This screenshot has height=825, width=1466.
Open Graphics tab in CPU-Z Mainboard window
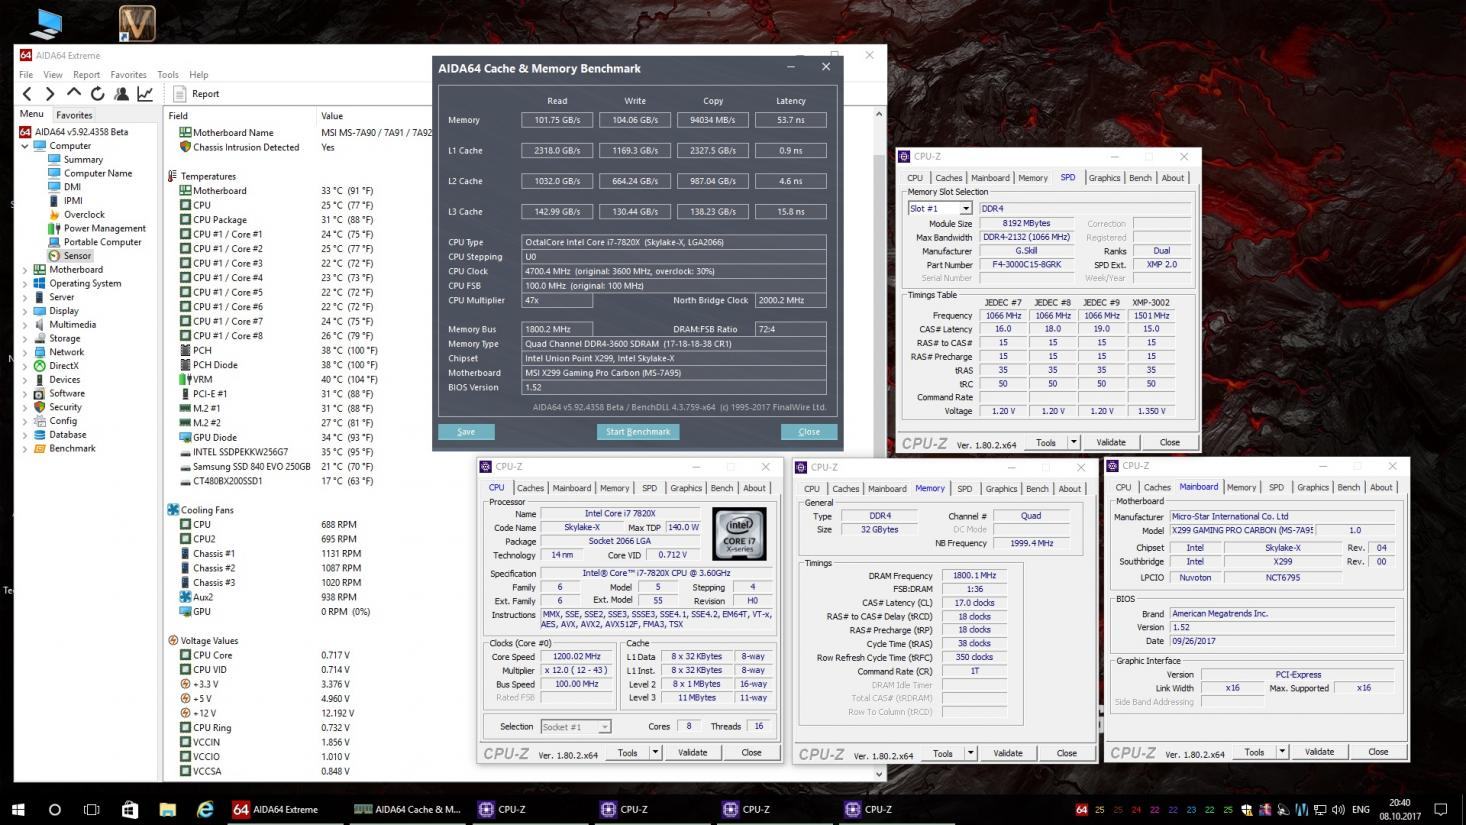1312,487
